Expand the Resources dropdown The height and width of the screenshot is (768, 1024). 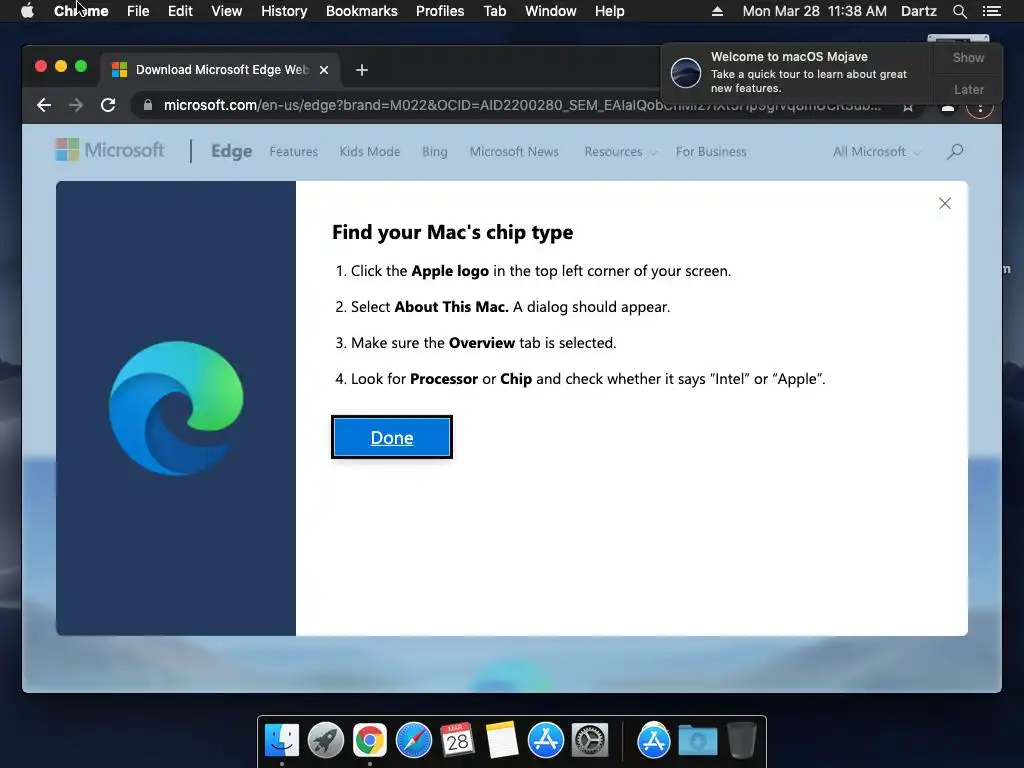pyautogui.click(x=620, y=152)
